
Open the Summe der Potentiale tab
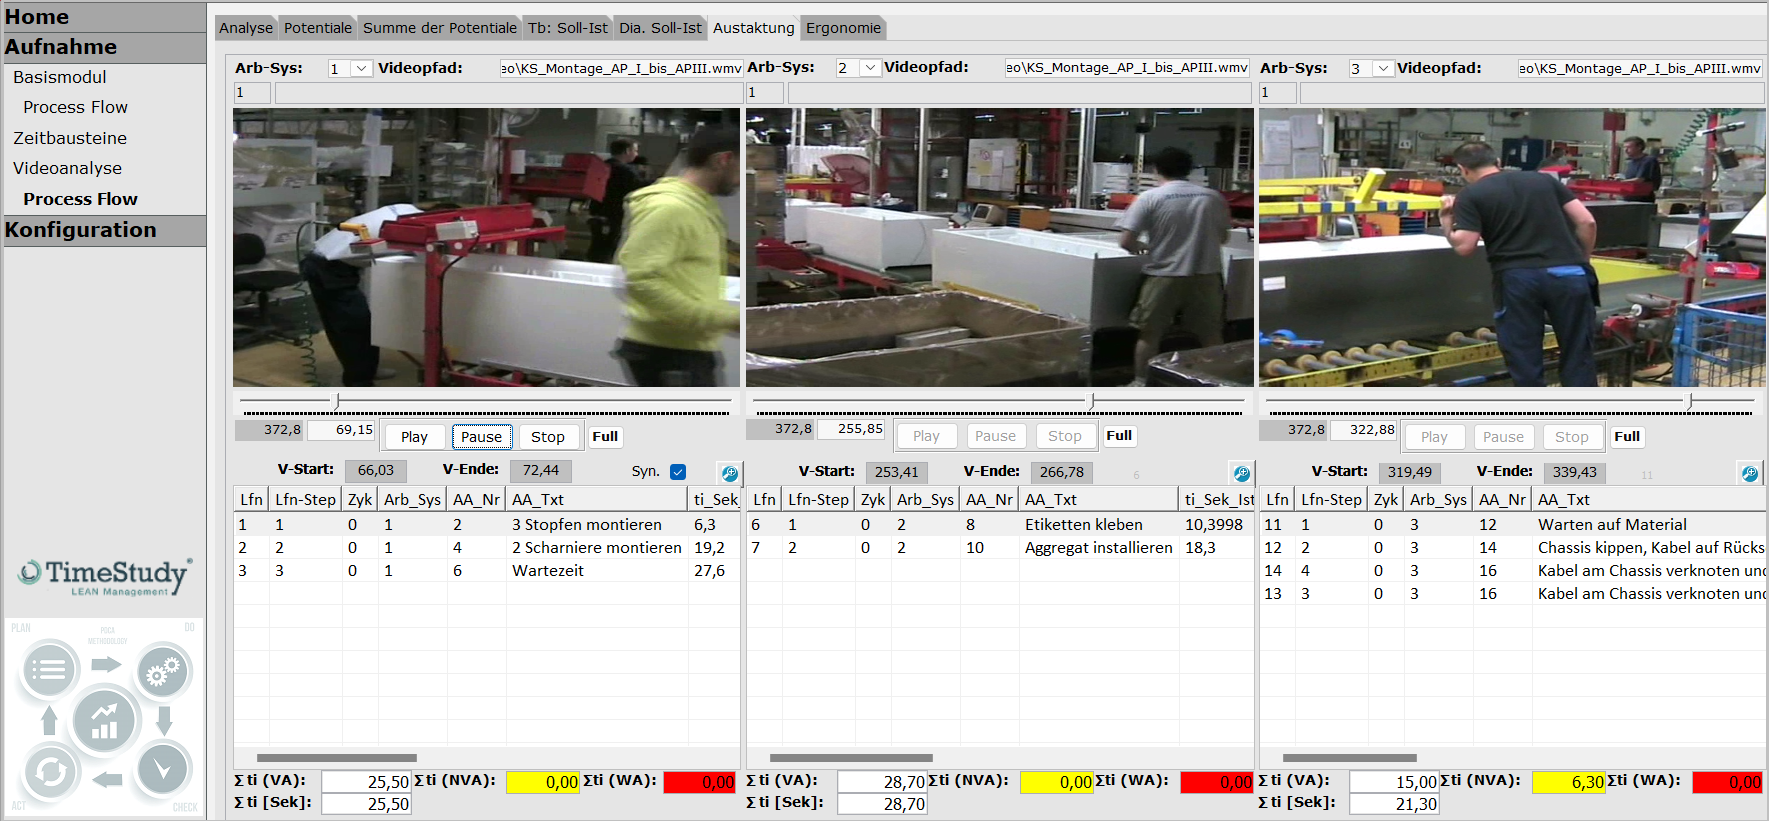[x=440, y=28]
